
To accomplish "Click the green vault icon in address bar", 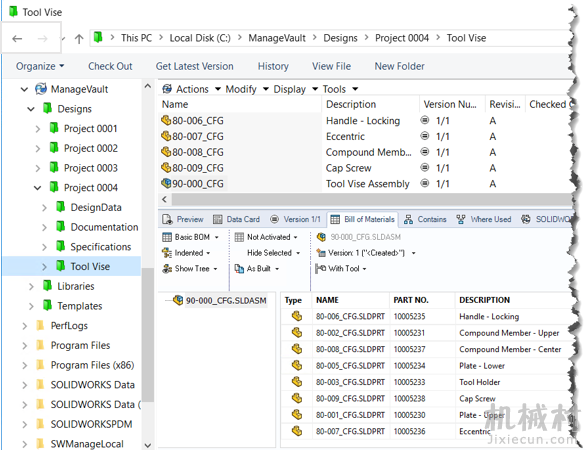I will click(x=98, y=37).
